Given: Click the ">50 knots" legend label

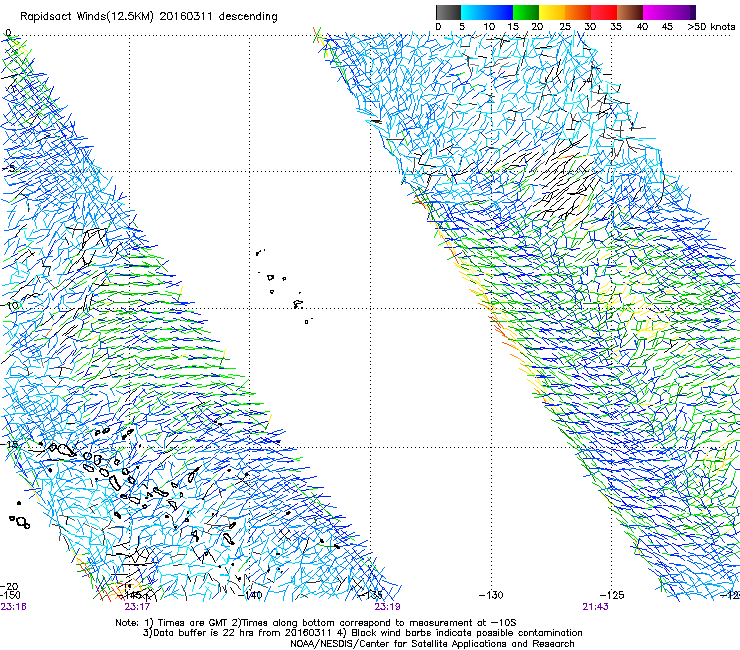Looking at the screenshot, I should [x=711, y=26].
